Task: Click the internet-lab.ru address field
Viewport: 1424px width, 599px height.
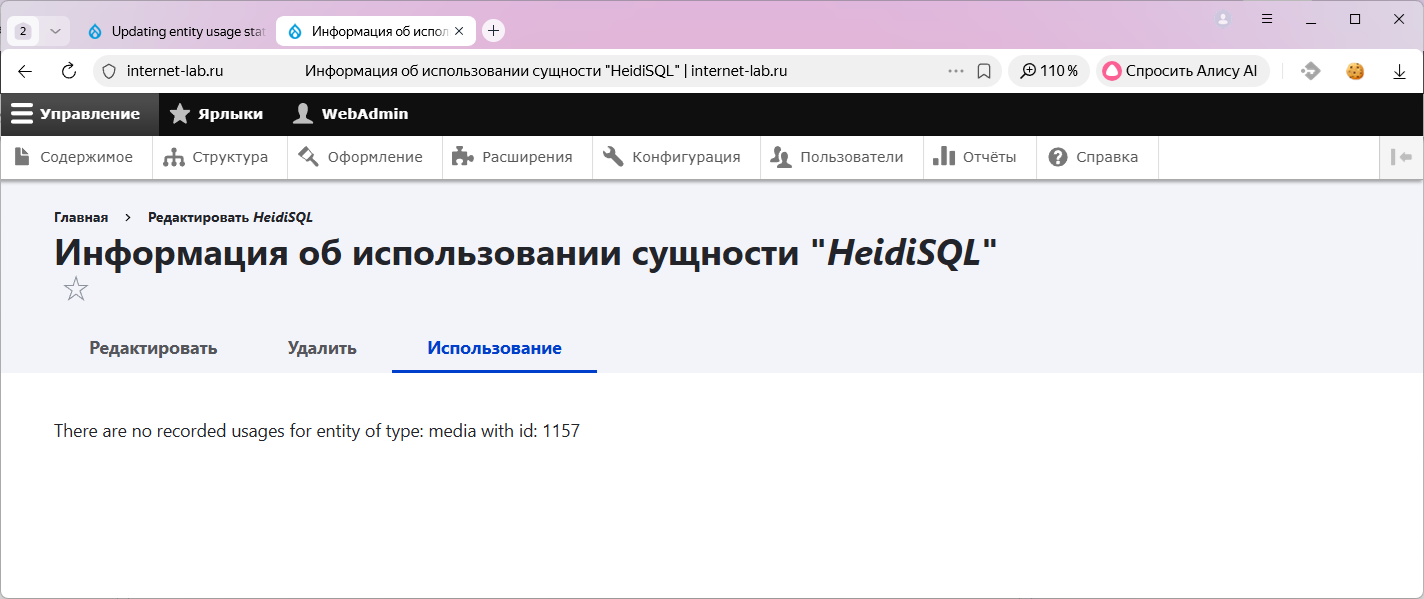Action: coord(175,71)
